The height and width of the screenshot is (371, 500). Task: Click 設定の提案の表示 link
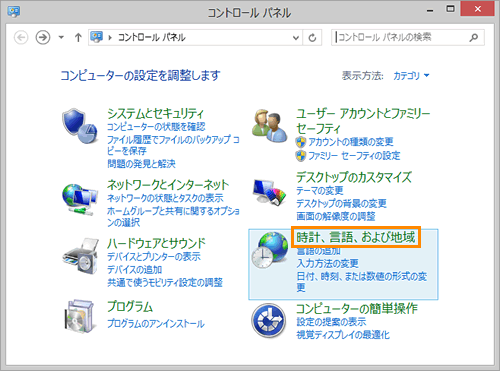pyautogui.click(x=331, y=322)
